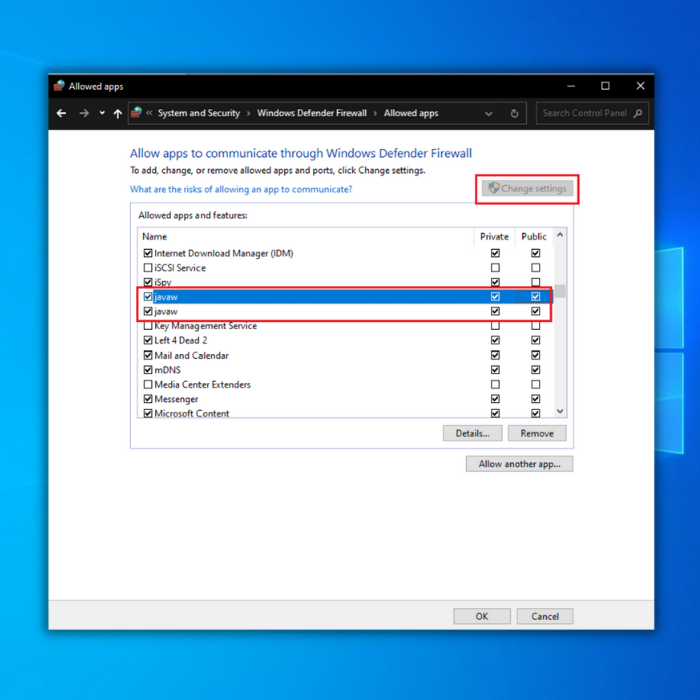
Task: Uncheck the Messenger app checkbox
Action: (x=148, y=399)
